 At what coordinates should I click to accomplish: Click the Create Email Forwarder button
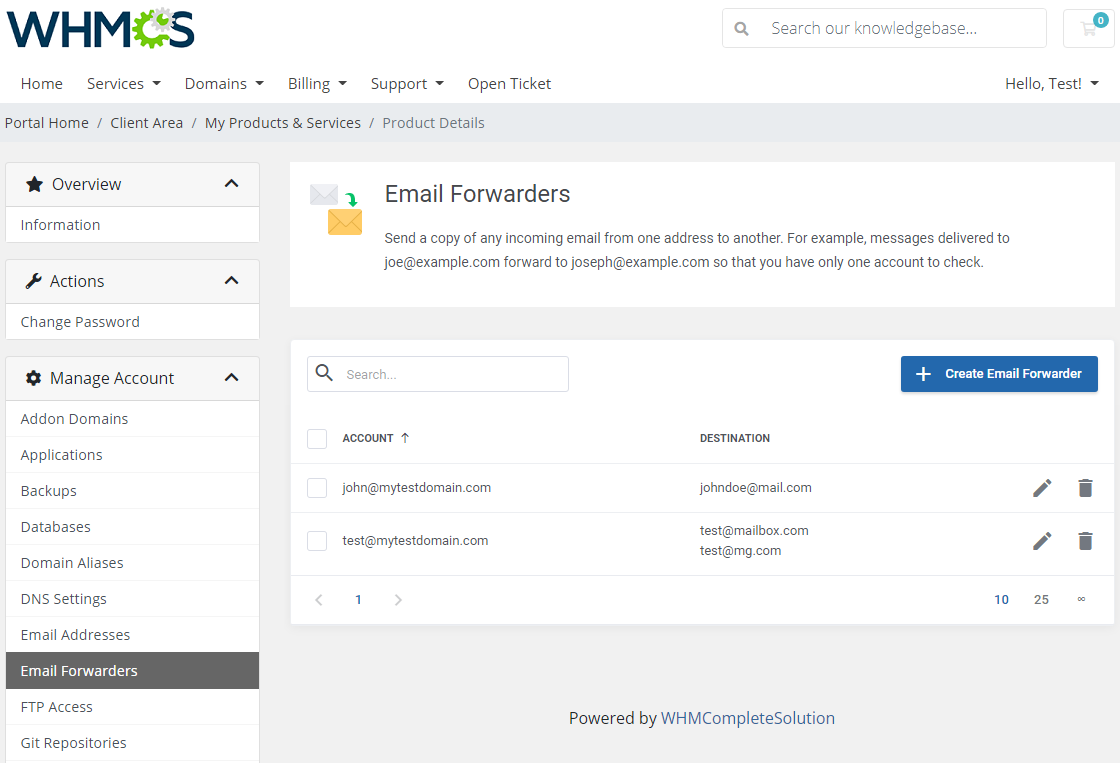tap(999, 374)
